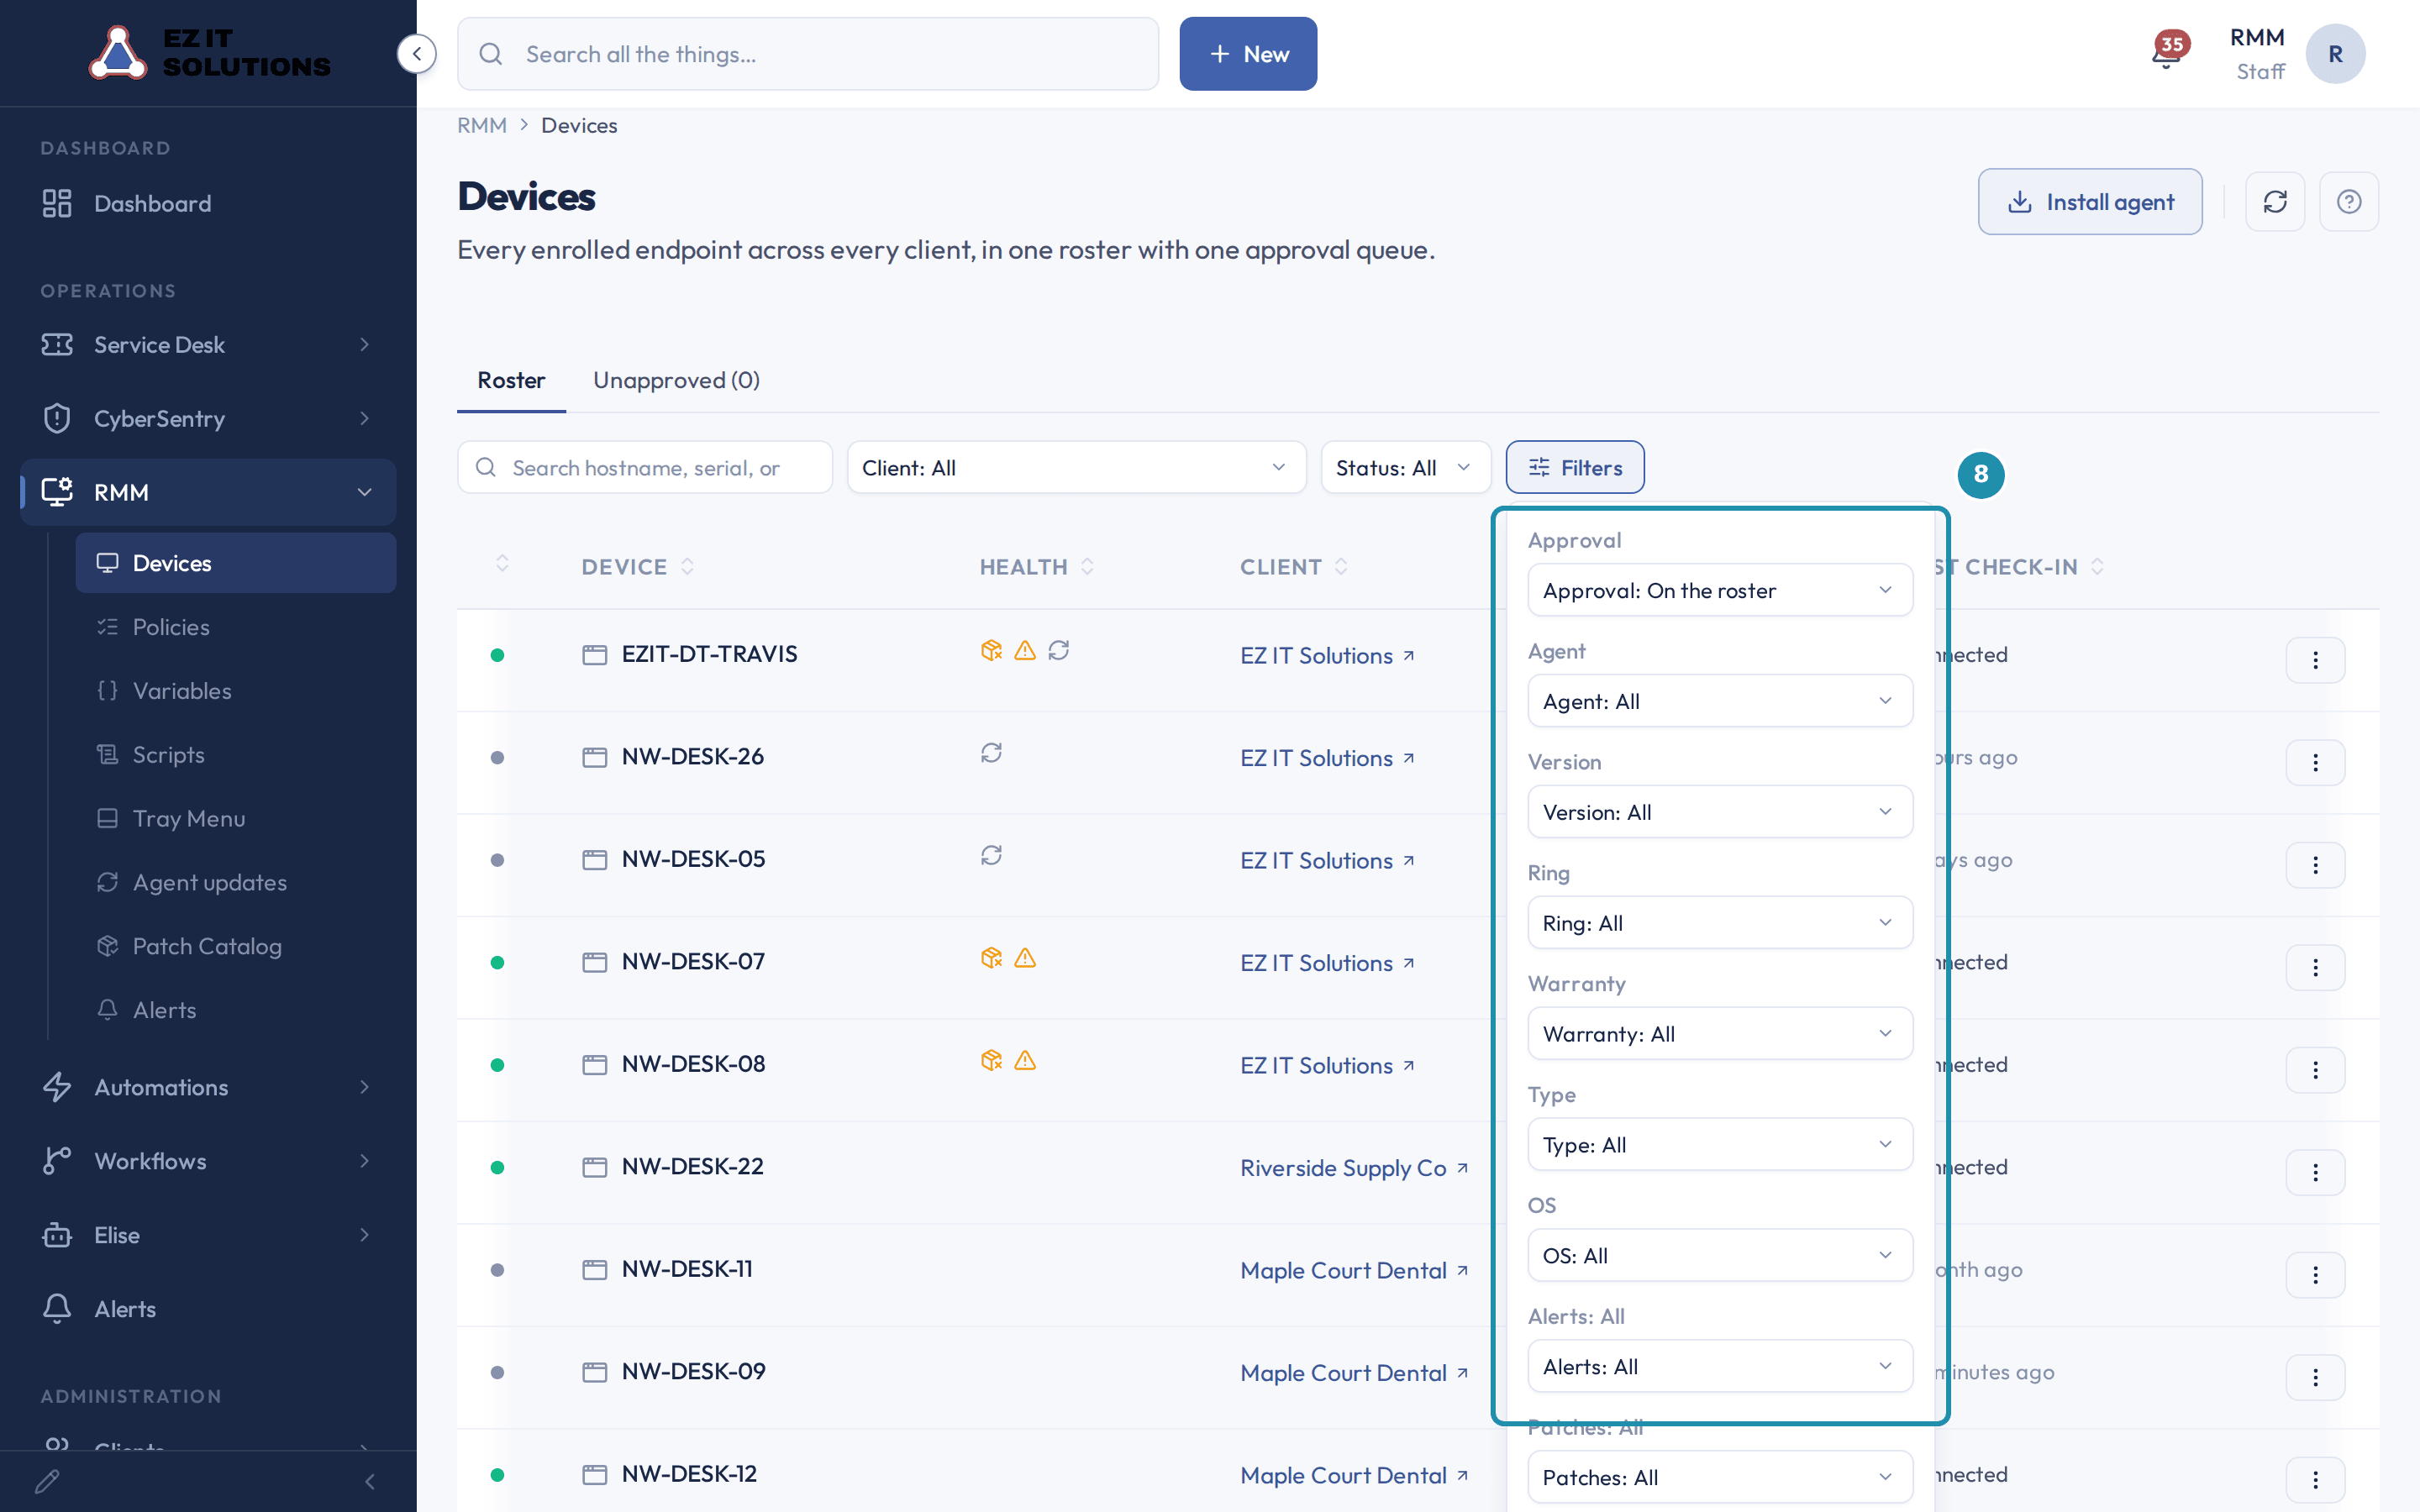Click the alert triangle icon on EZIT-DT-TRAVIS
This screenshot has width=2420, height=1512.
point(1025,651)
